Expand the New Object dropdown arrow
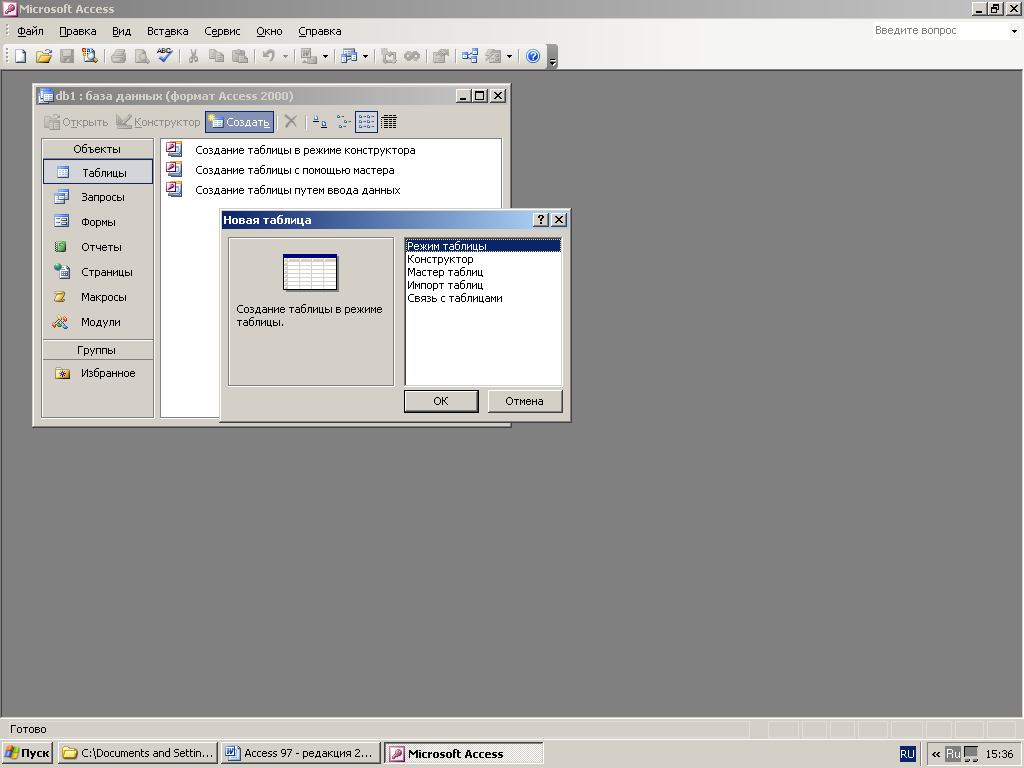This screenshot has height=768, width=1024. [509, 56]
